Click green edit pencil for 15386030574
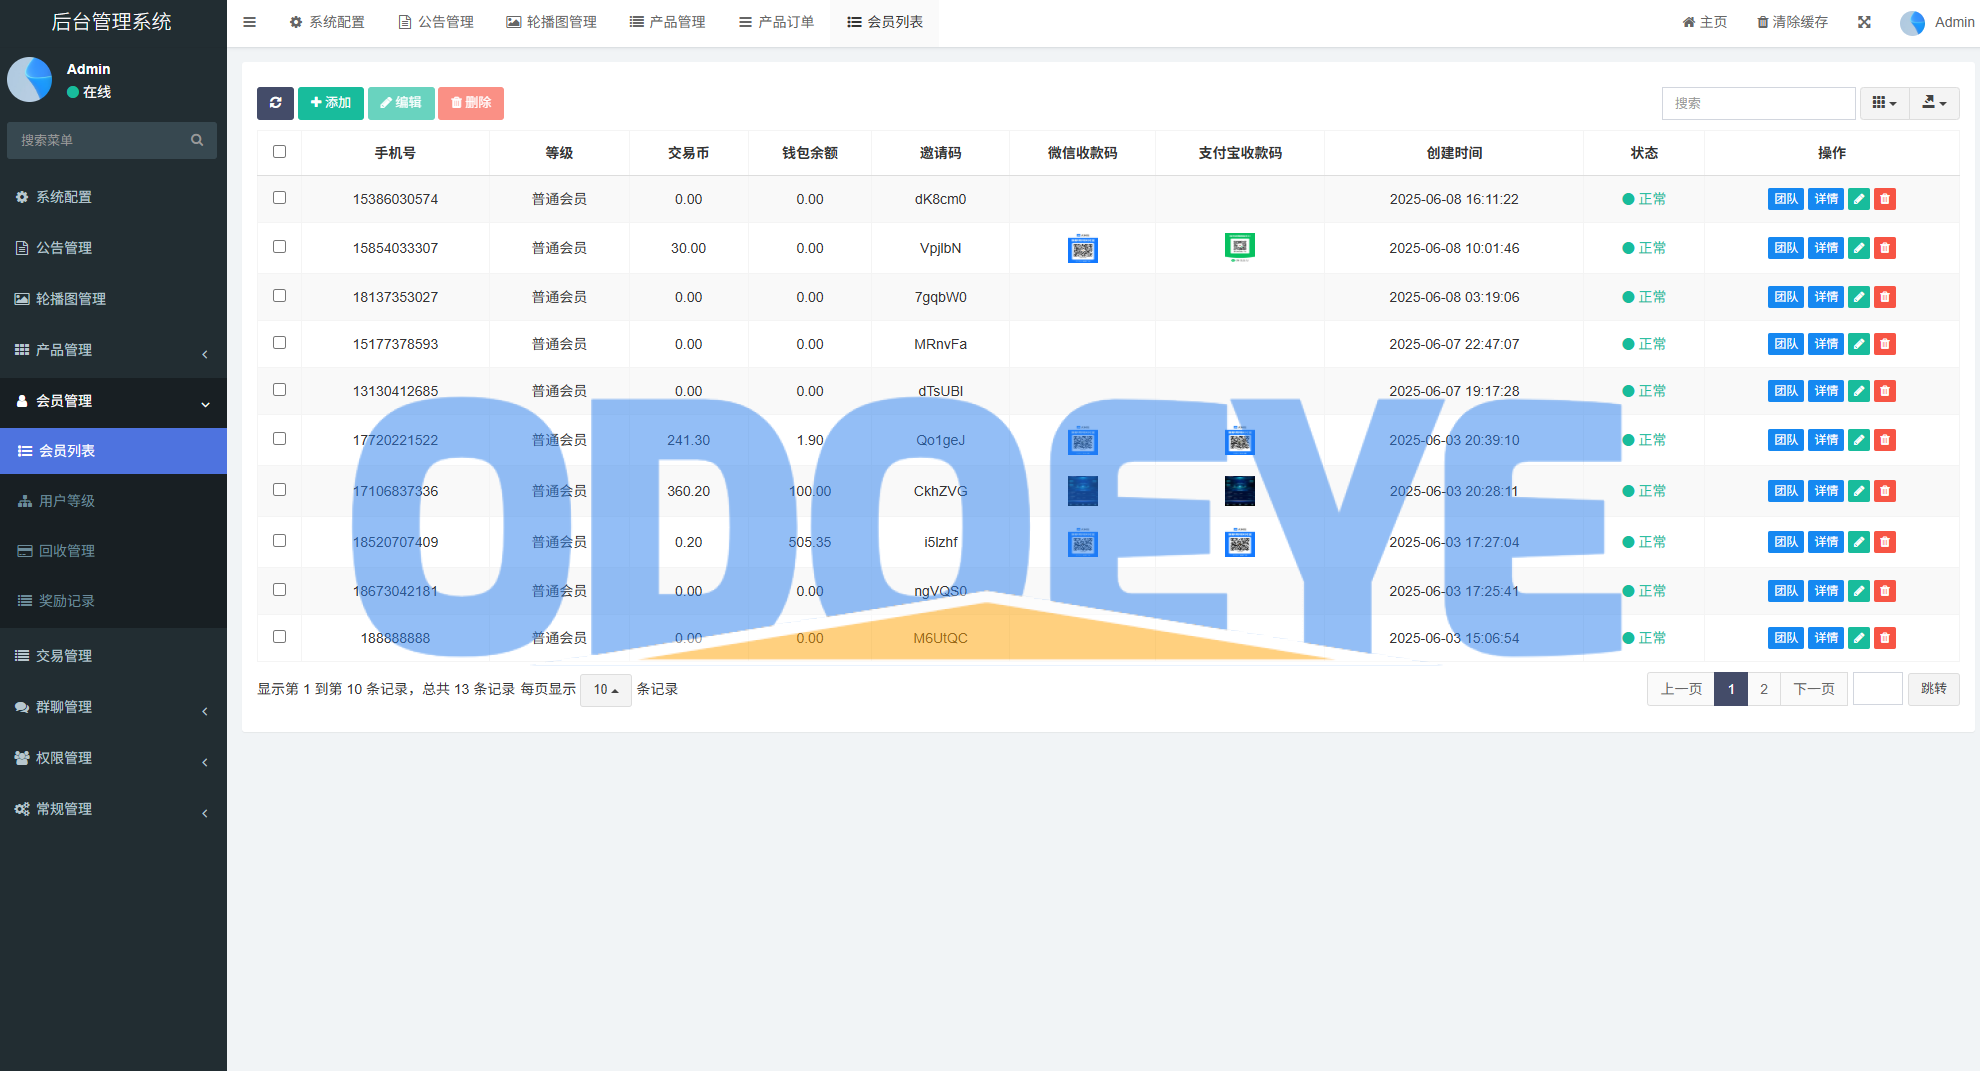This screenshot has width=1980, height=1071. [x=1858, y=199]
